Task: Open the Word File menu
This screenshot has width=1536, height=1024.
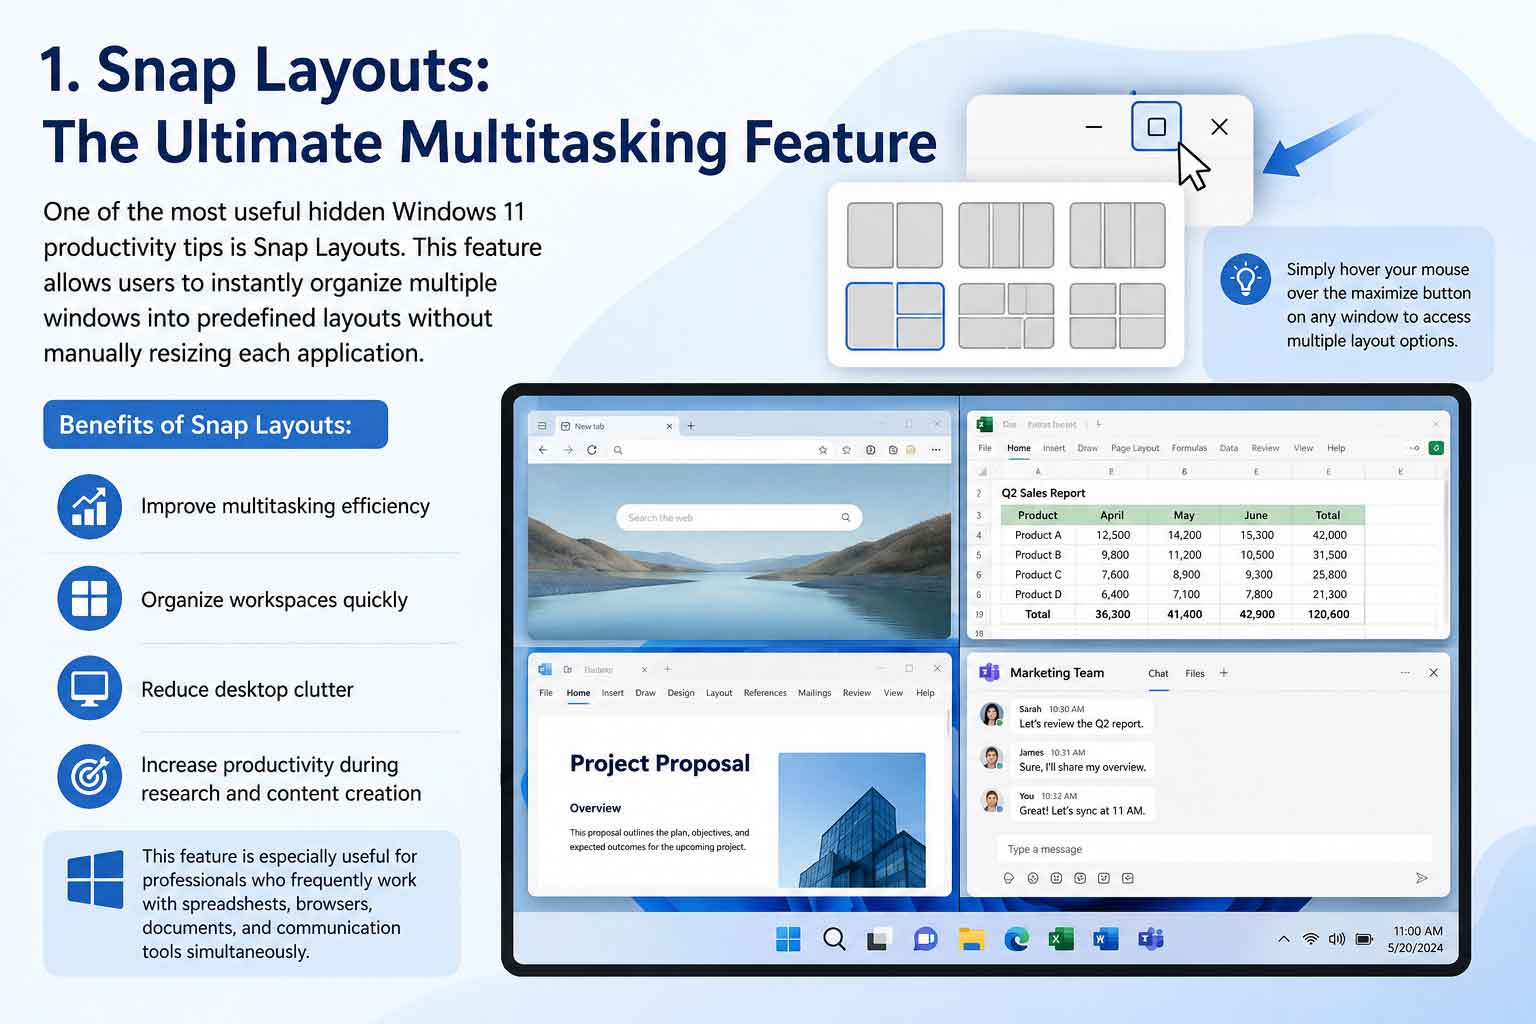Action: pyautogui.click(x=546, y=693)
